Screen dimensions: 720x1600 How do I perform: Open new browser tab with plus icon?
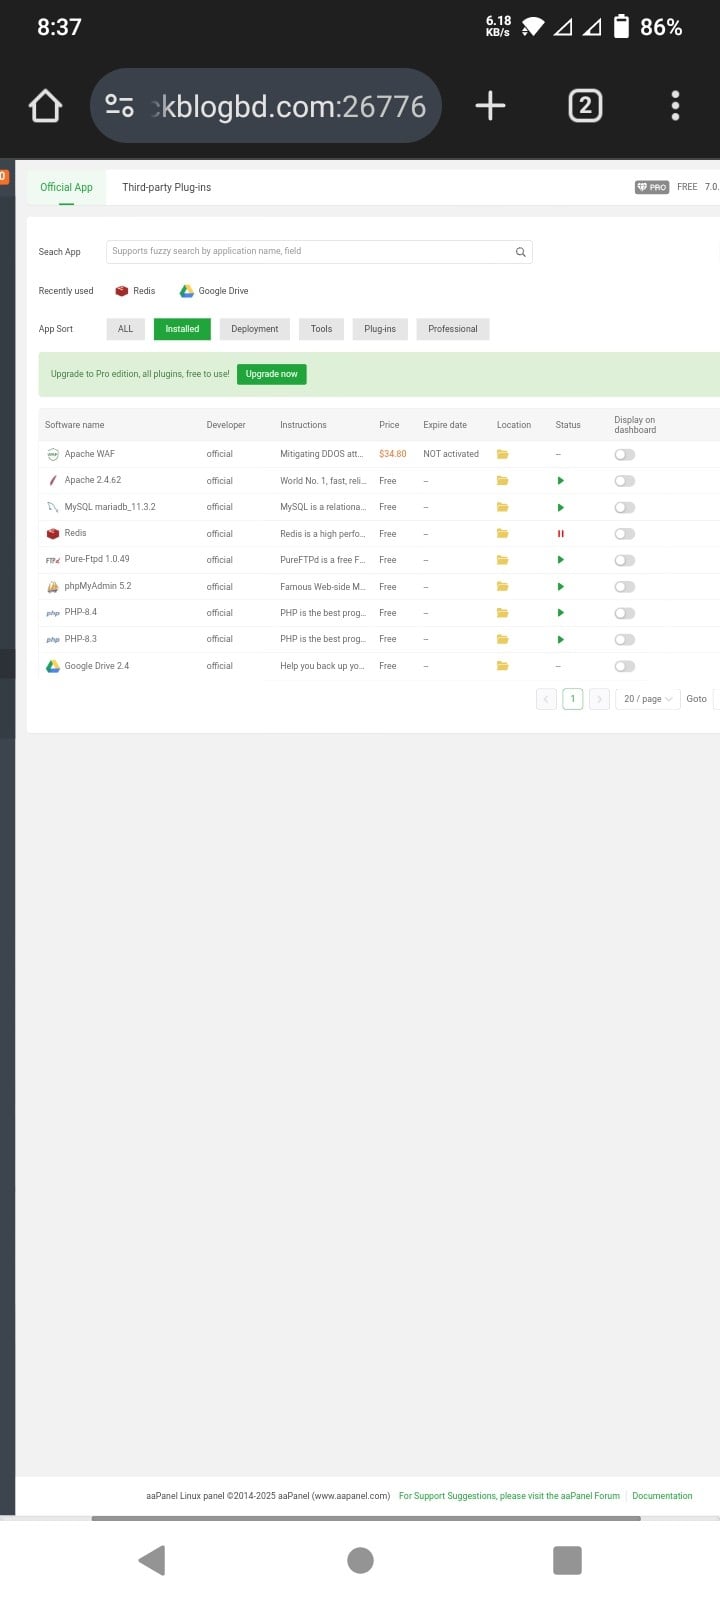(x=490, y=106)
